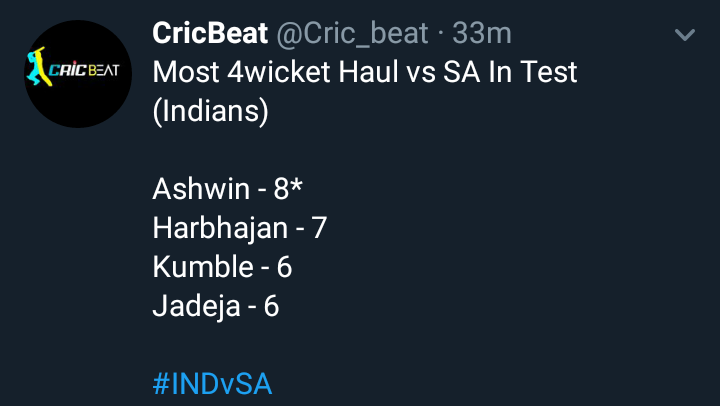The image size is (720, 406).
Task: Click the batsman figure in CricBeat logo
Action: 37,67
